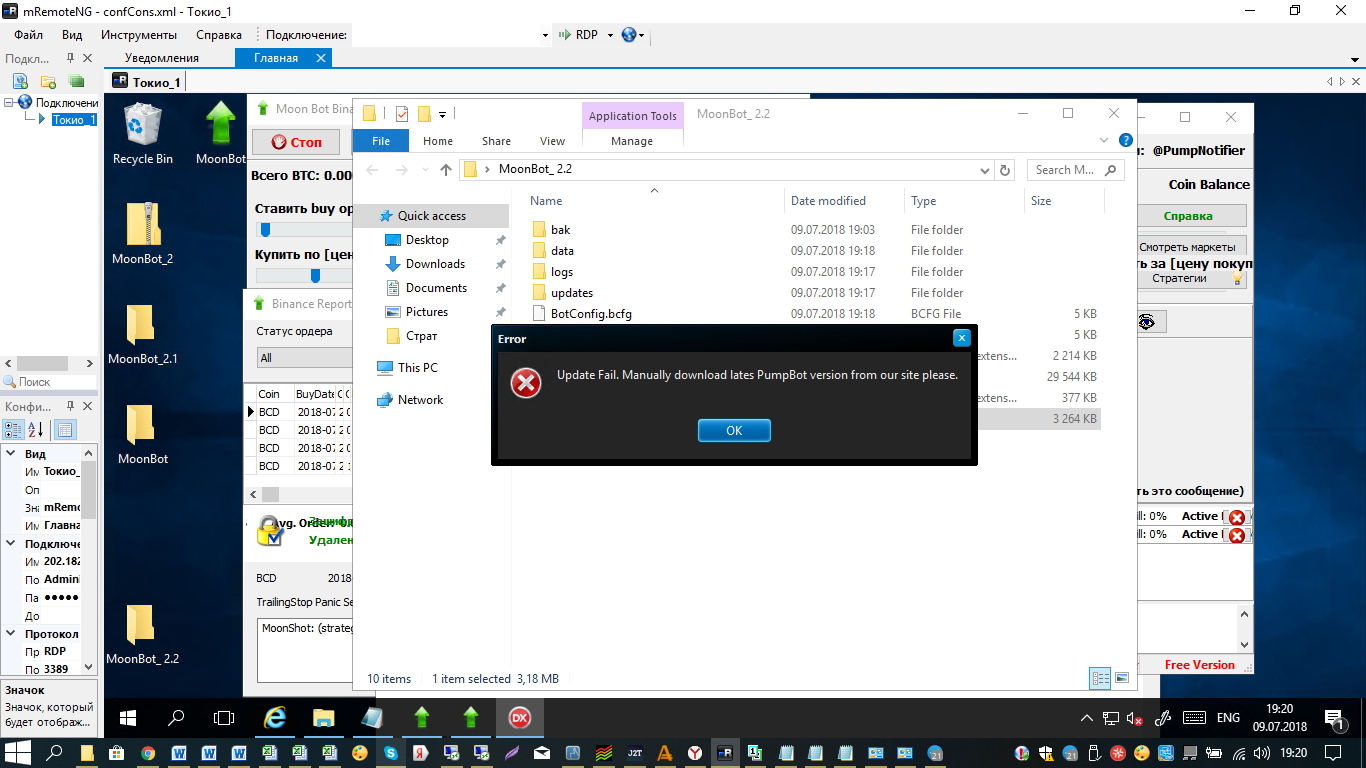
Task: Select Network in Explorer navigation pane
Action: click(420, 400)
